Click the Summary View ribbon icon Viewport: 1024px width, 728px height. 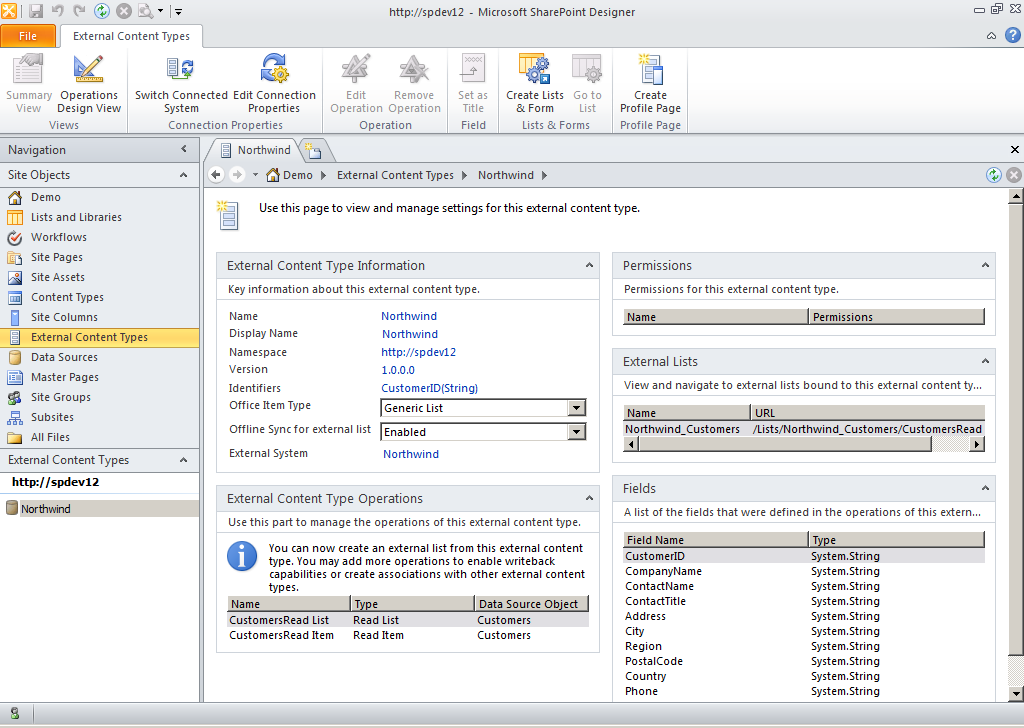[x=28, y=69]
